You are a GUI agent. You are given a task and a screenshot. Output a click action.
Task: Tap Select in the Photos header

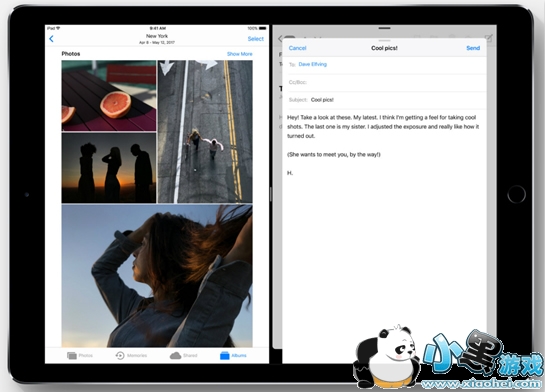coord(255,39)
